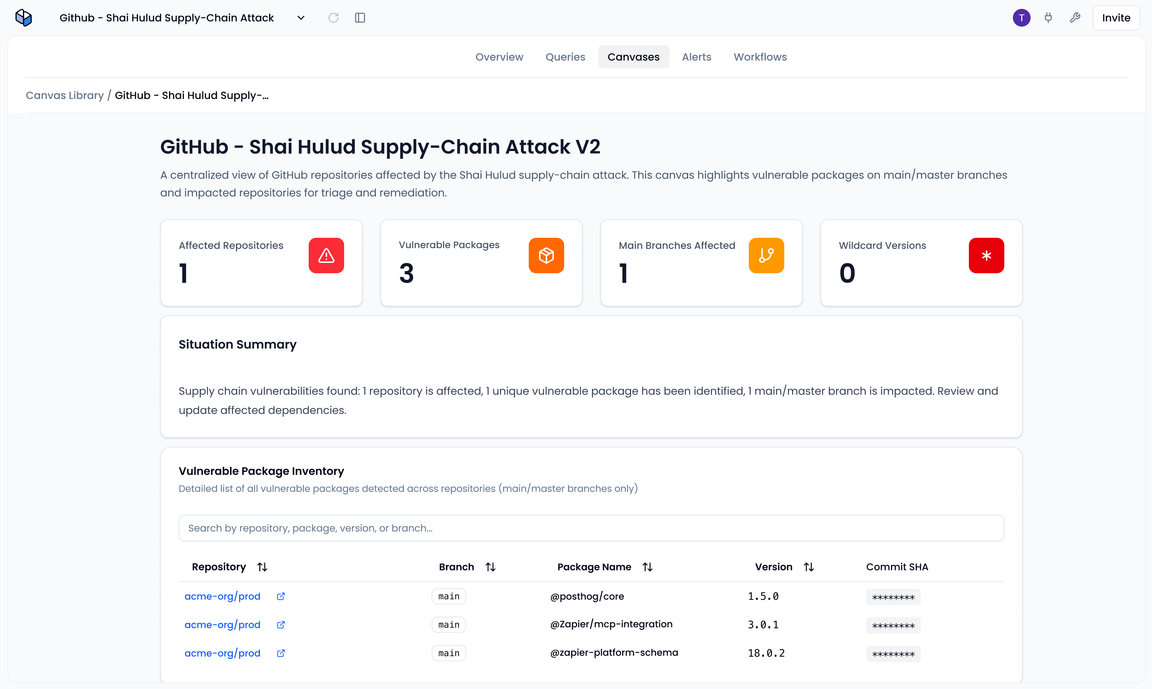Screen dimensions: 1152x689
Task: Open tools using the wrench icon
Action: [1075, 17]
